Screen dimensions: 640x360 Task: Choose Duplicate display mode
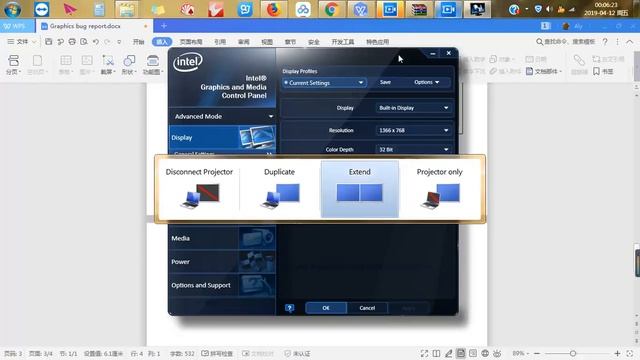[x=280, y=189]
